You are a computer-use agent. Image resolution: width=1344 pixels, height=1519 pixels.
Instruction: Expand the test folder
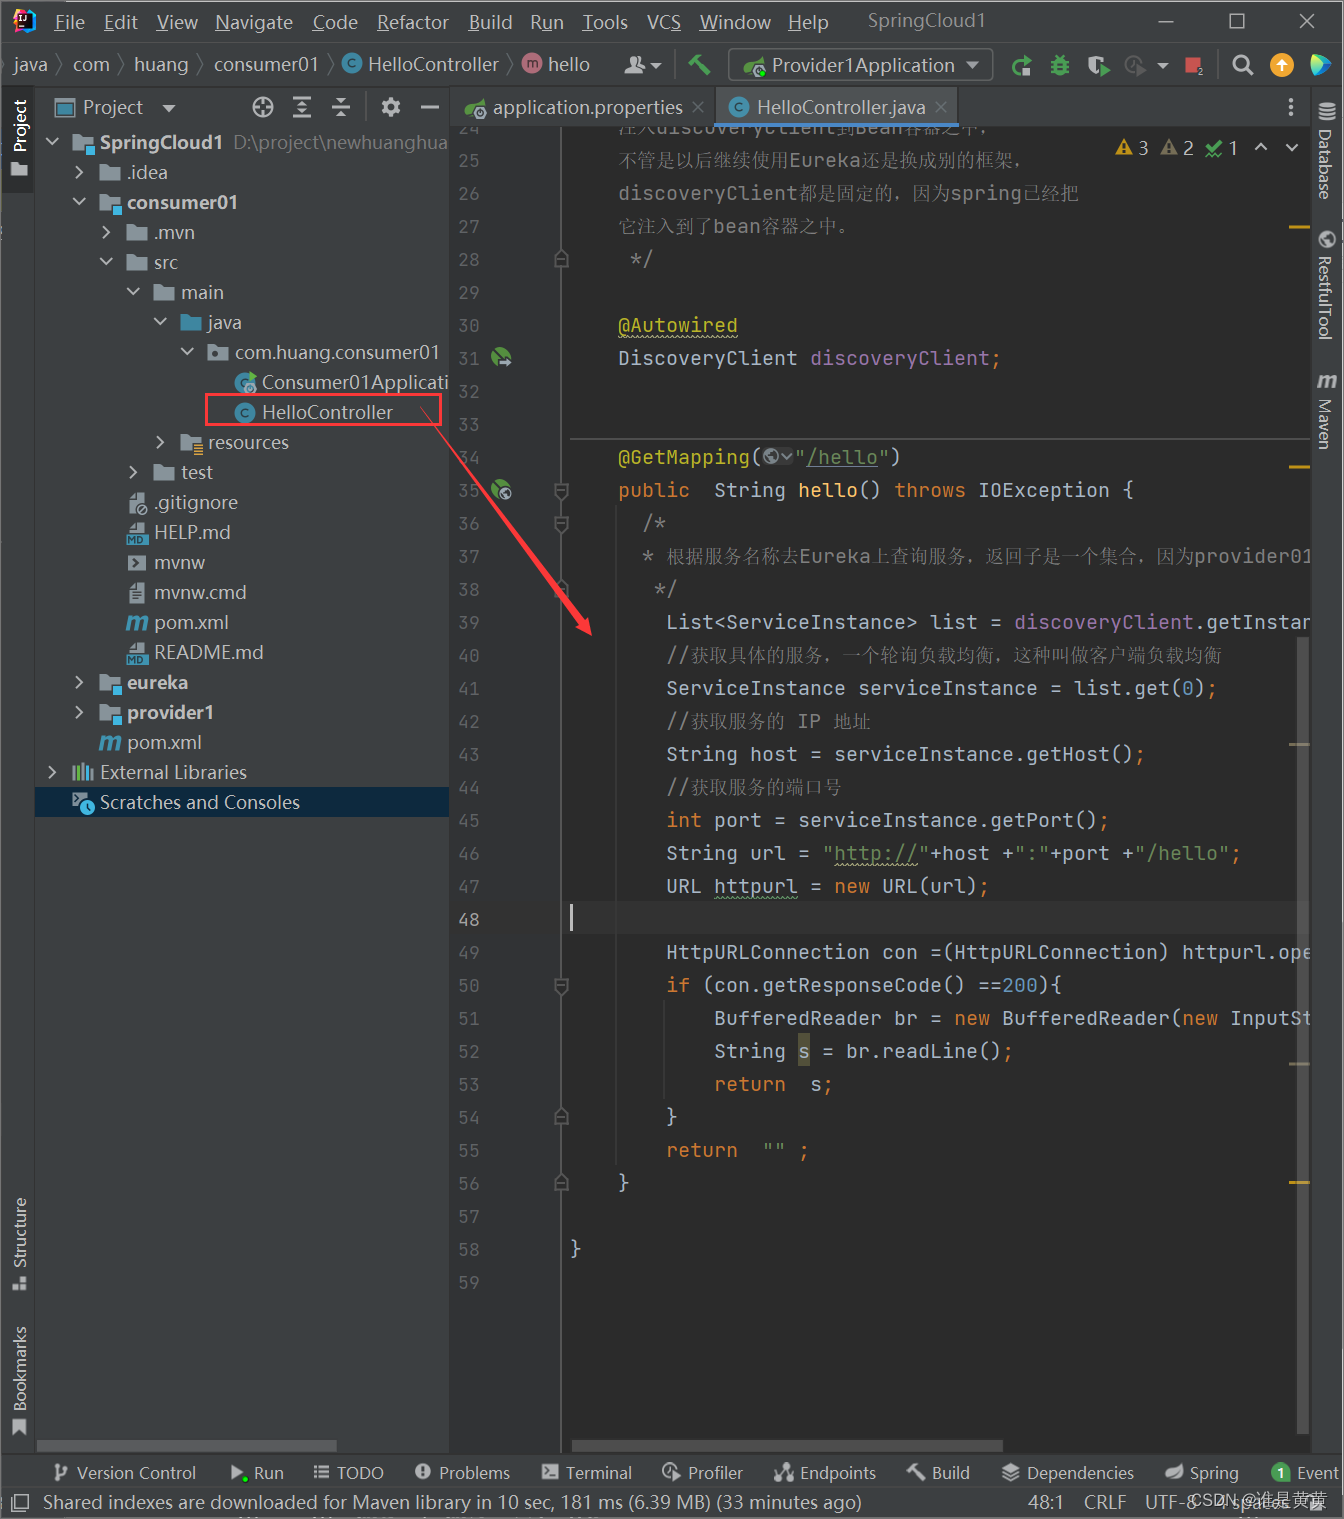pyautogui.click(x=134, y=472)
